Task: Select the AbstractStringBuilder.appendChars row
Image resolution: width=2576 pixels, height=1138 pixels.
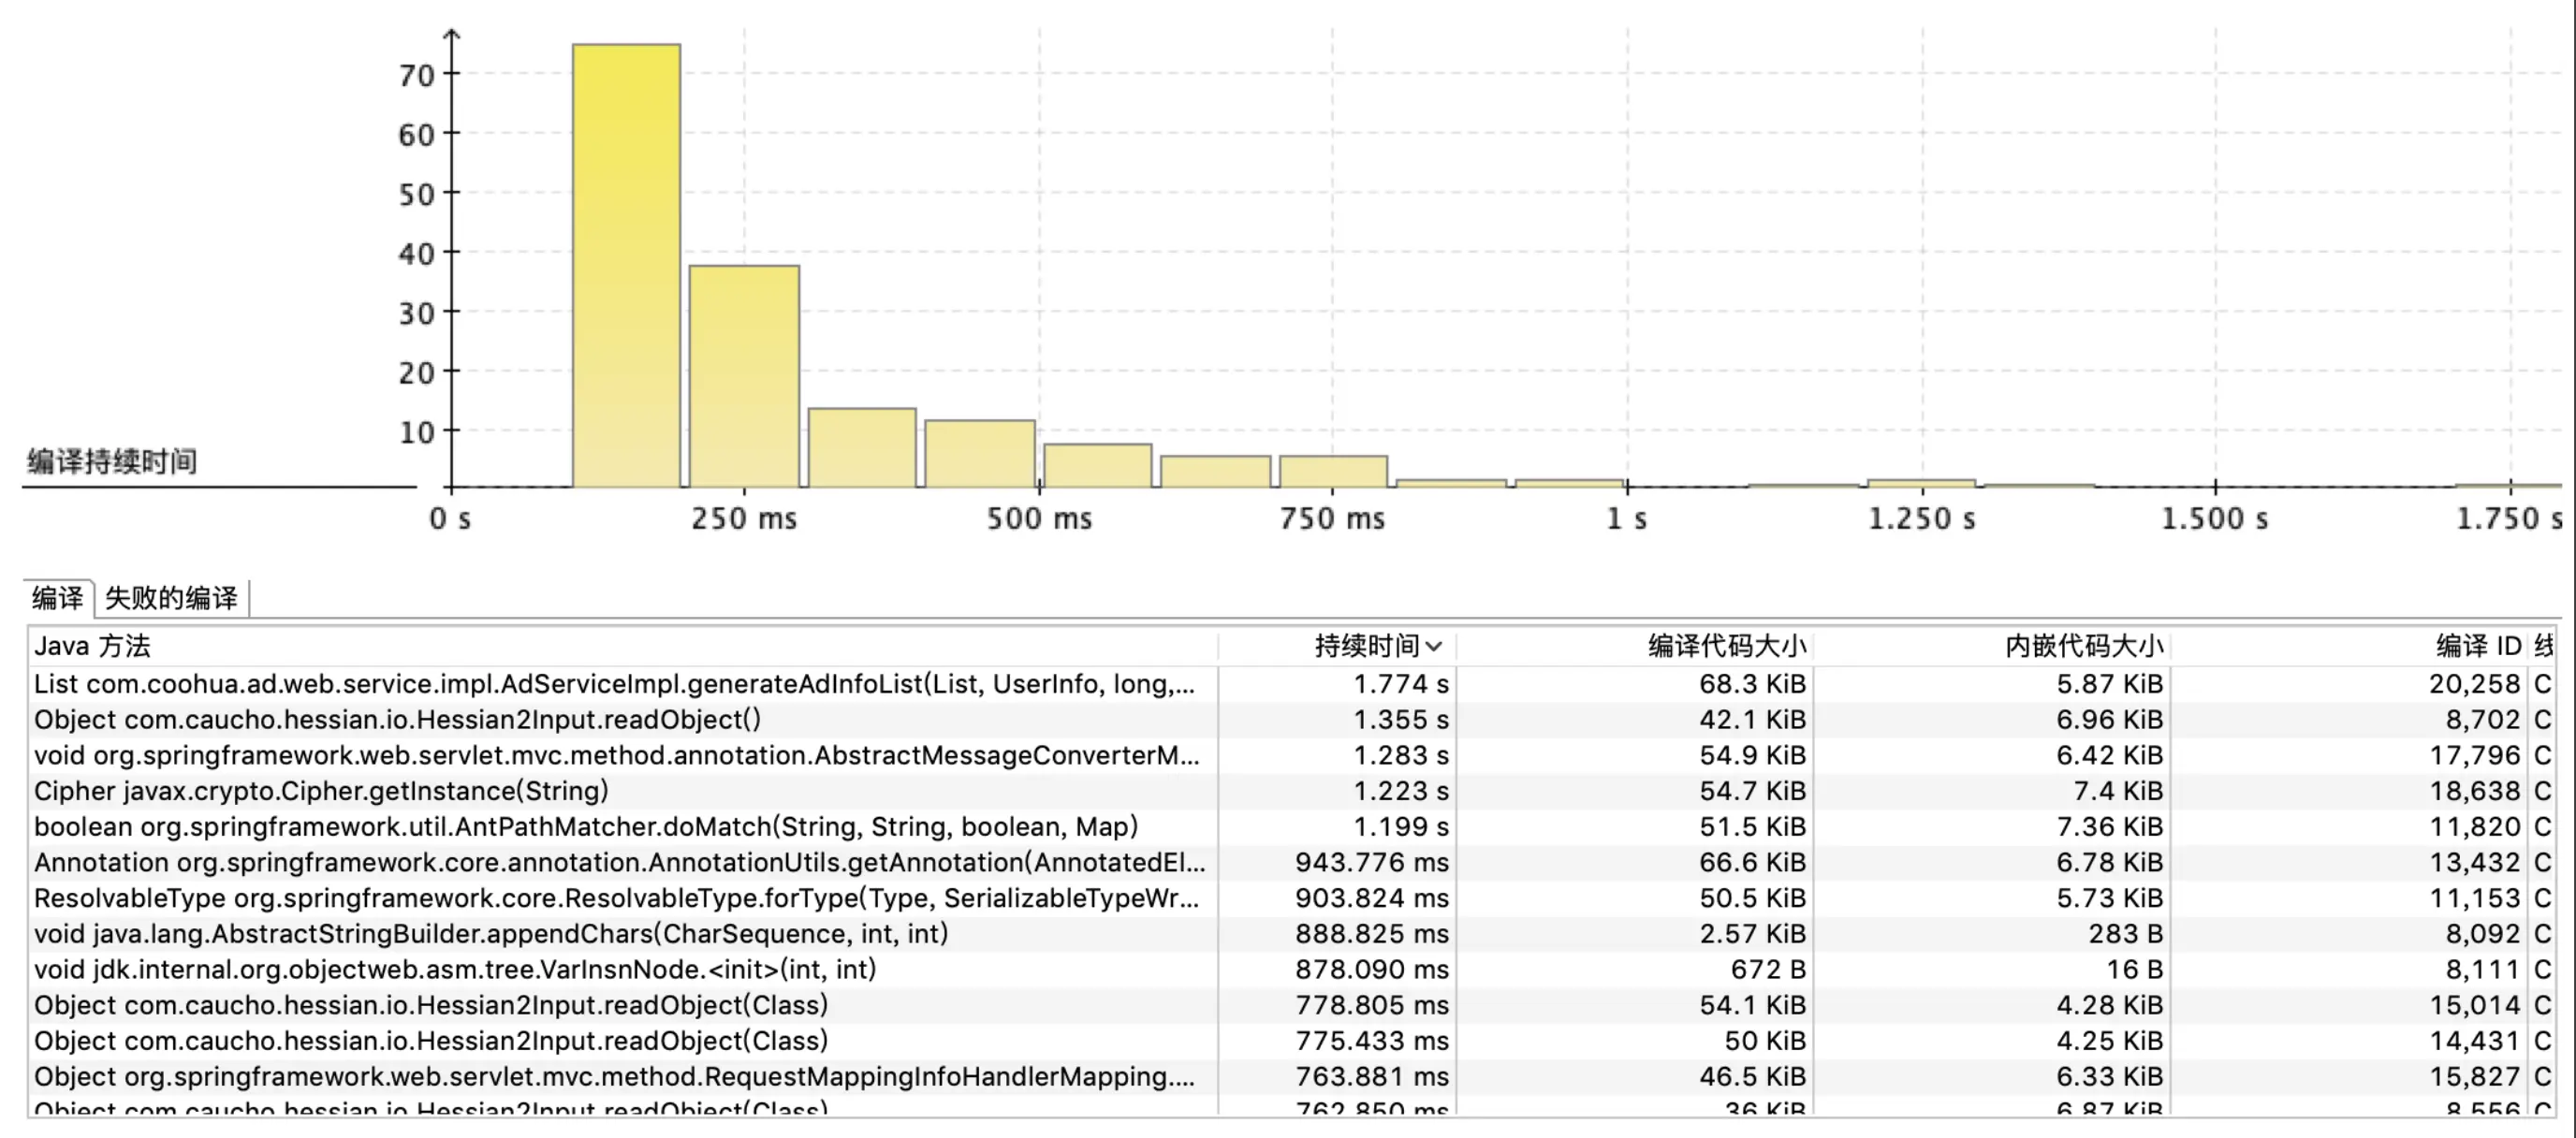Action: point(490,934)
